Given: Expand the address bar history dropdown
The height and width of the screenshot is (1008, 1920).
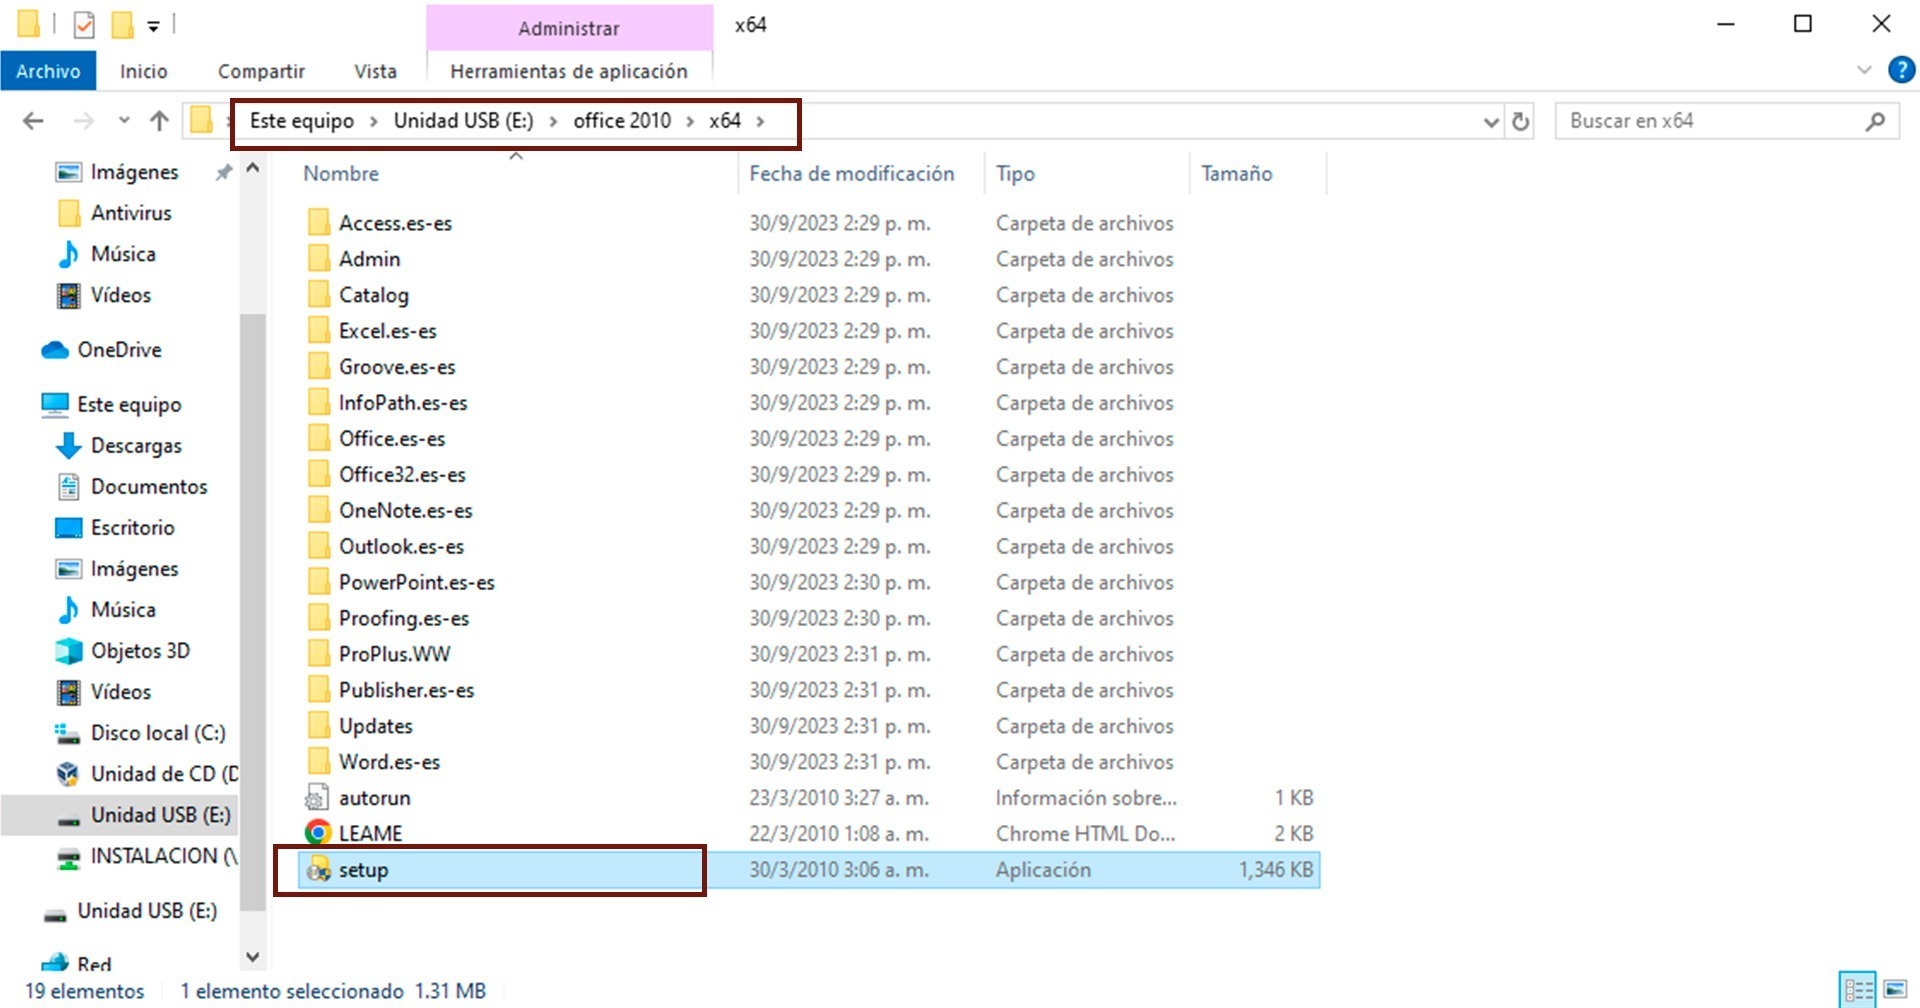Looking at the screenshot, I should 1491,122.
